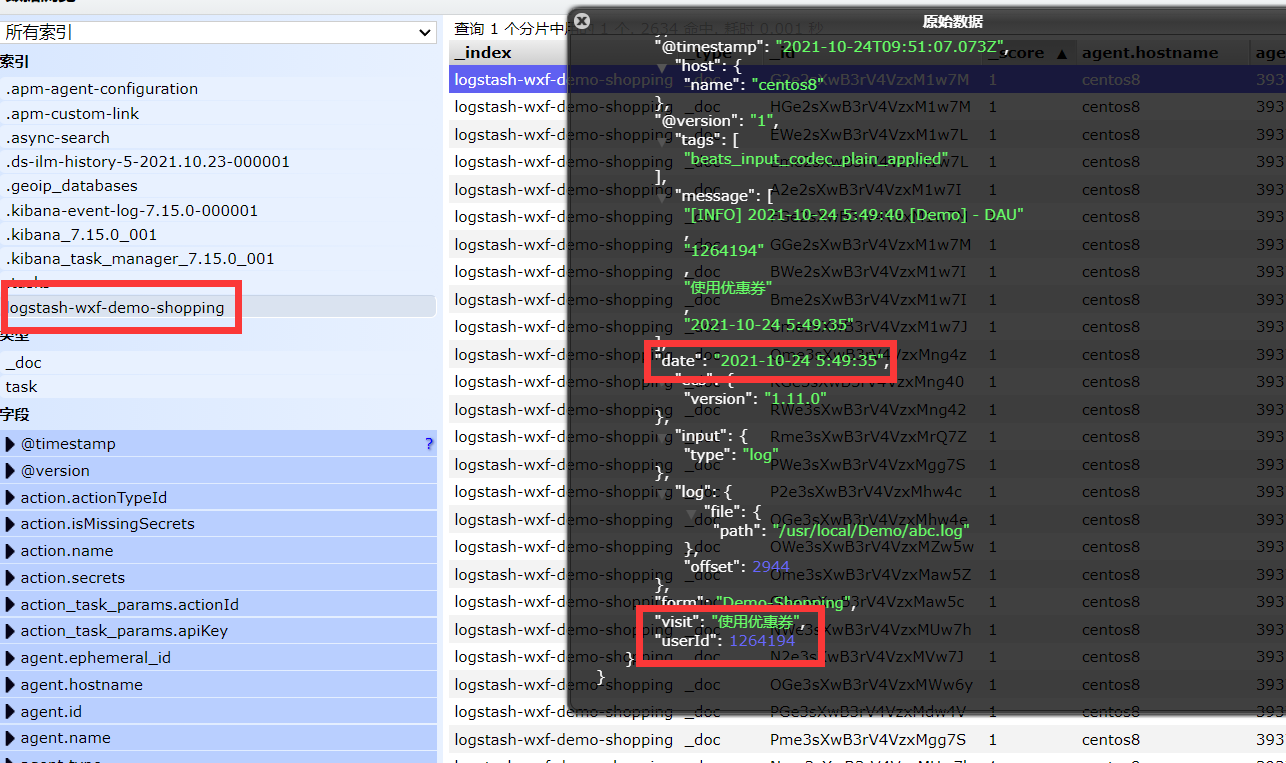Expand the action.name field
The height and width of the screenshot is (763, 1286).
click(11, 551)
